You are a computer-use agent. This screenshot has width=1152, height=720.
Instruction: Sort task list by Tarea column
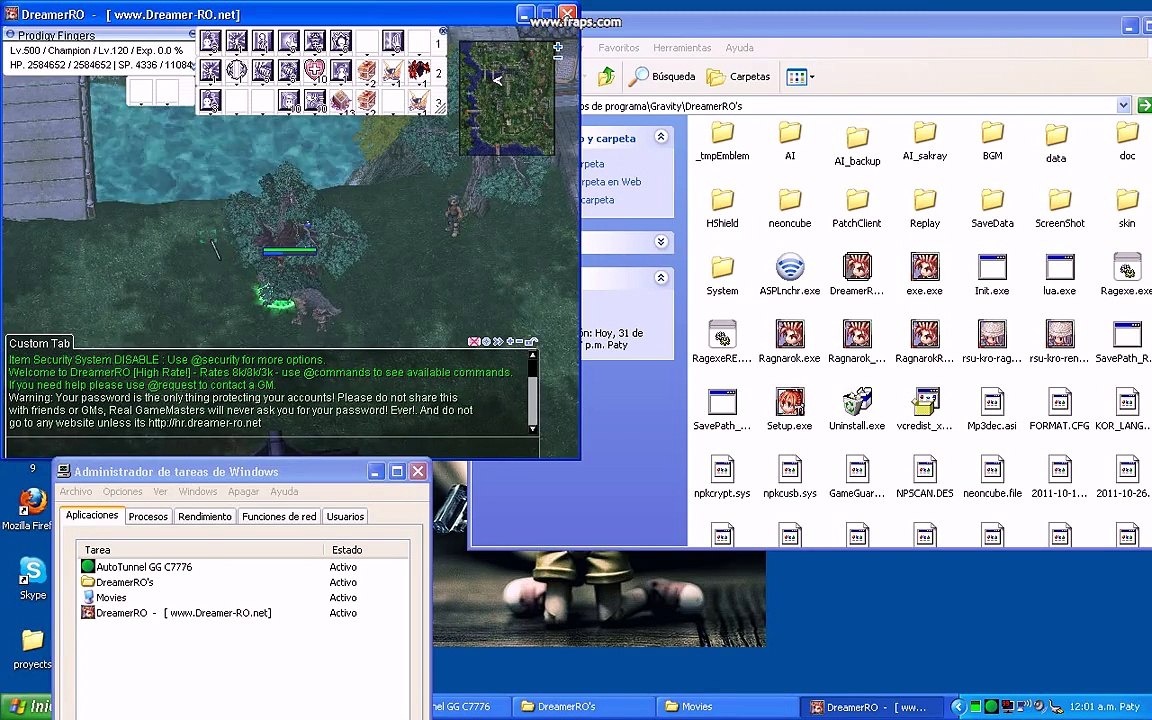200,550
